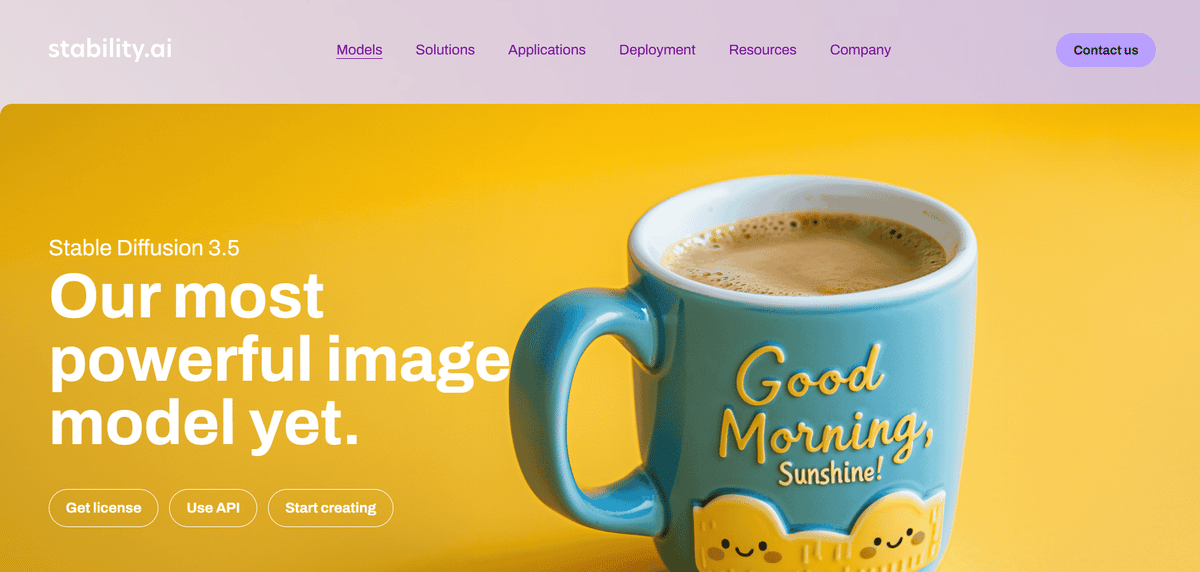Click the Start creating button

331,508
